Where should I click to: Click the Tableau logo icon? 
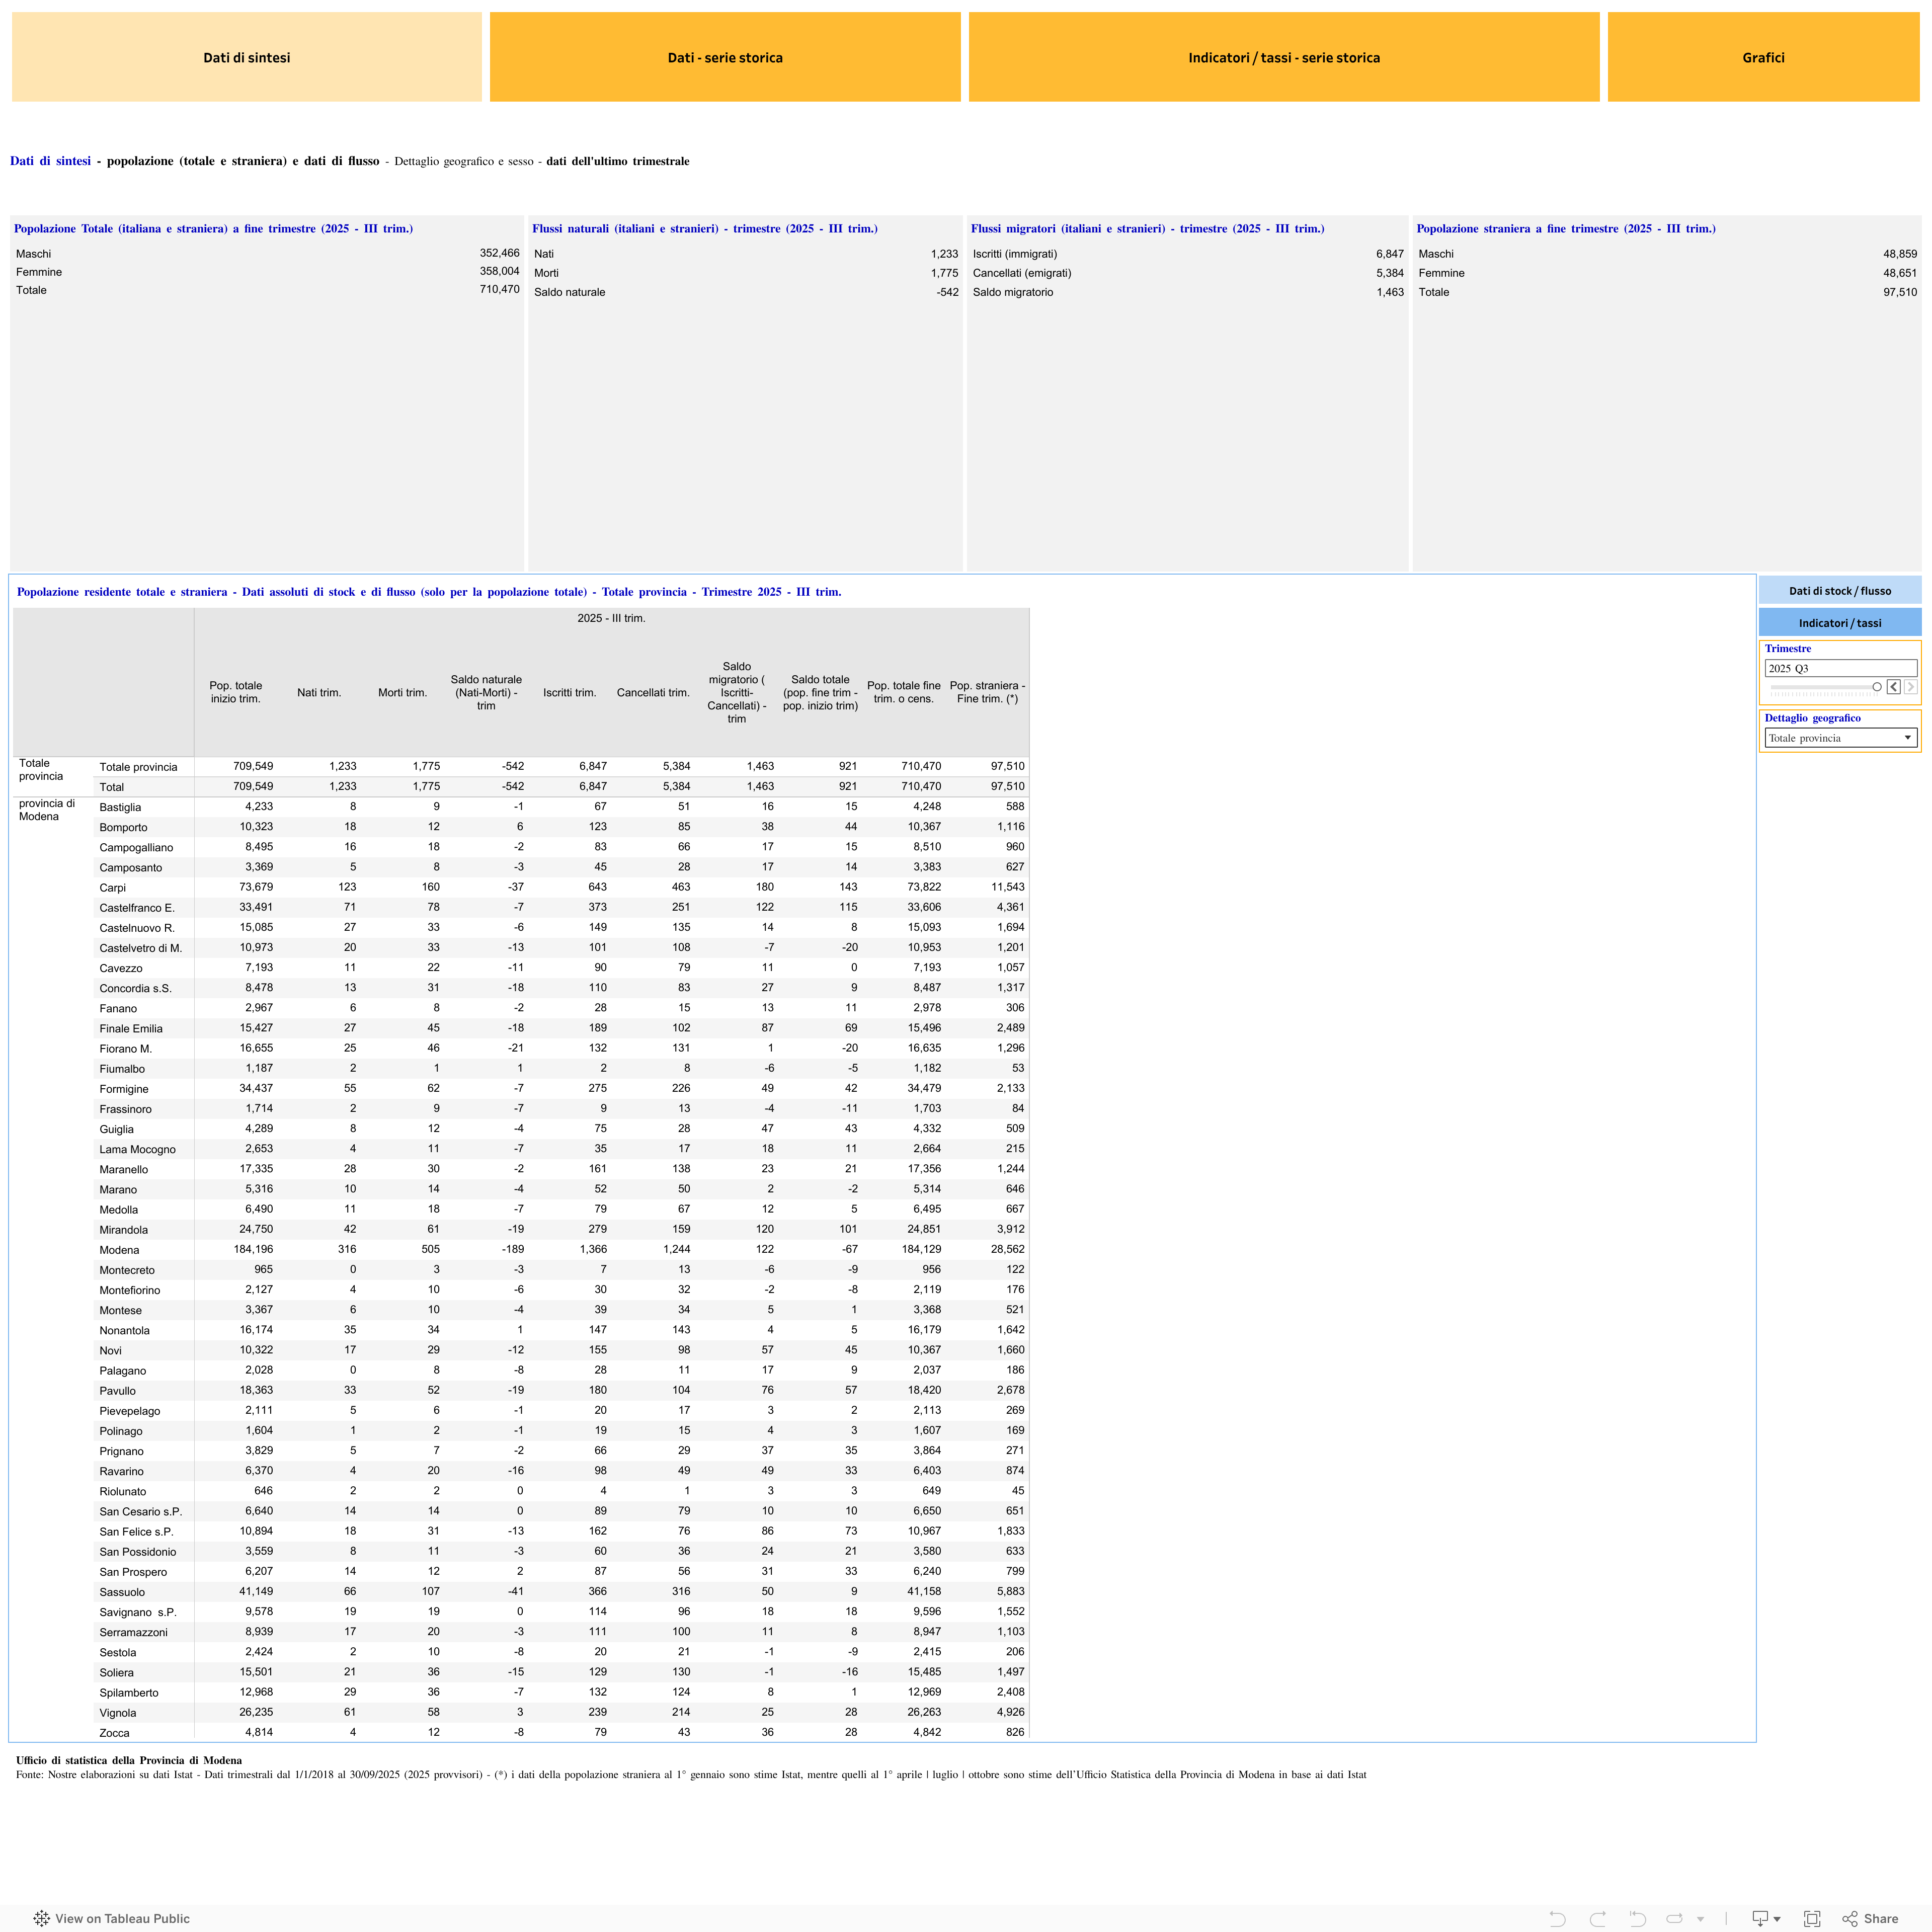(x=41, y=1918)
